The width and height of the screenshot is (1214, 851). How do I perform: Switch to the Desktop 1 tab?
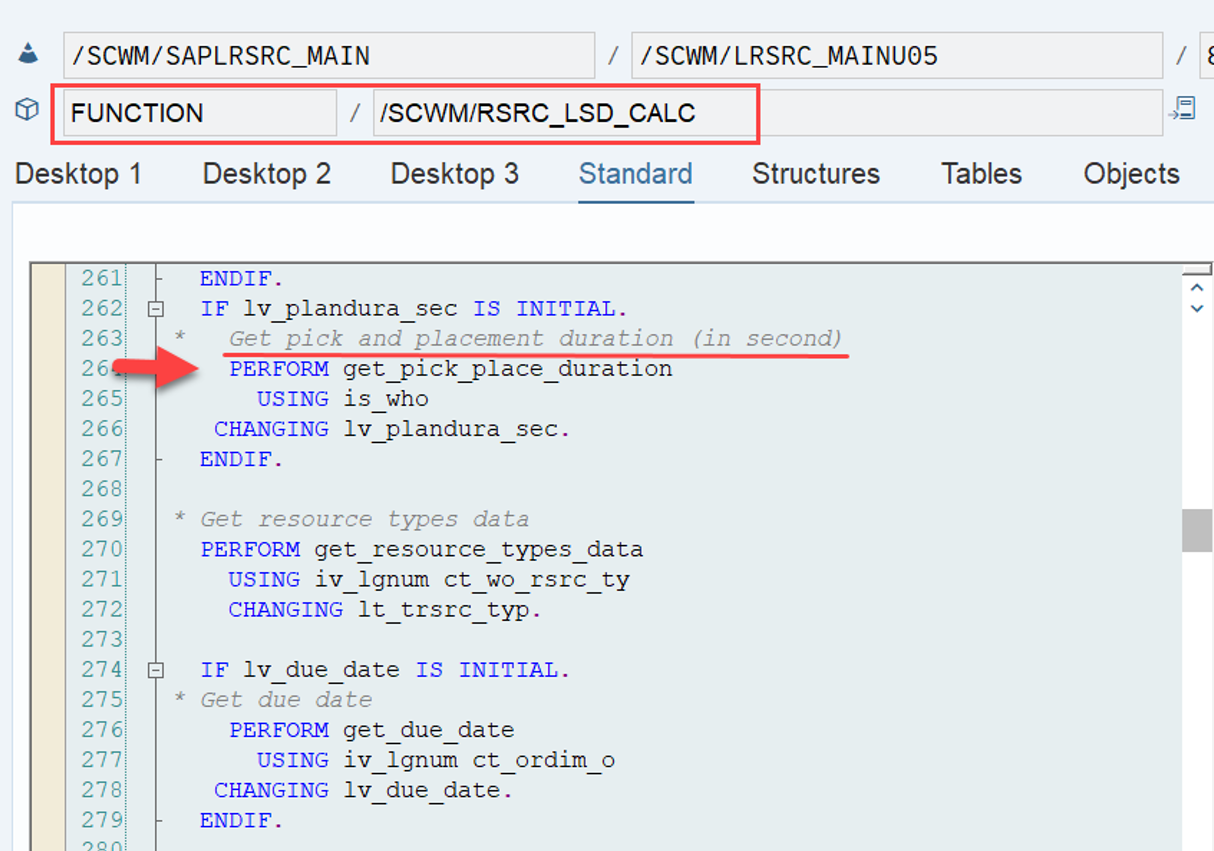79,174
